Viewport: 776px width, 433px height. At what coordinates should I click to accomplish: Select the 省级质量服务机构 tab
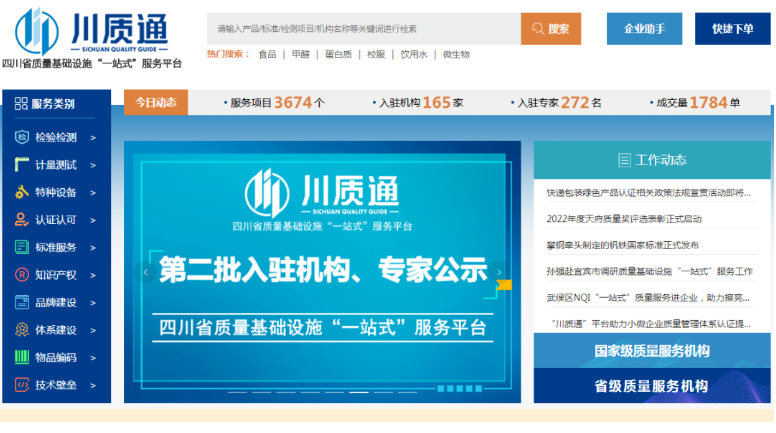pyautogui.click(x=651, y=386)
